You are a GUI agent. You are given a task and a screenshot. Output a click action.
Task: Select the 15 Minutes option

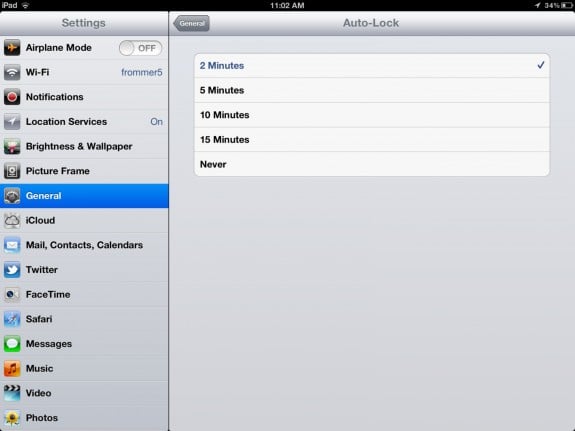372,139
